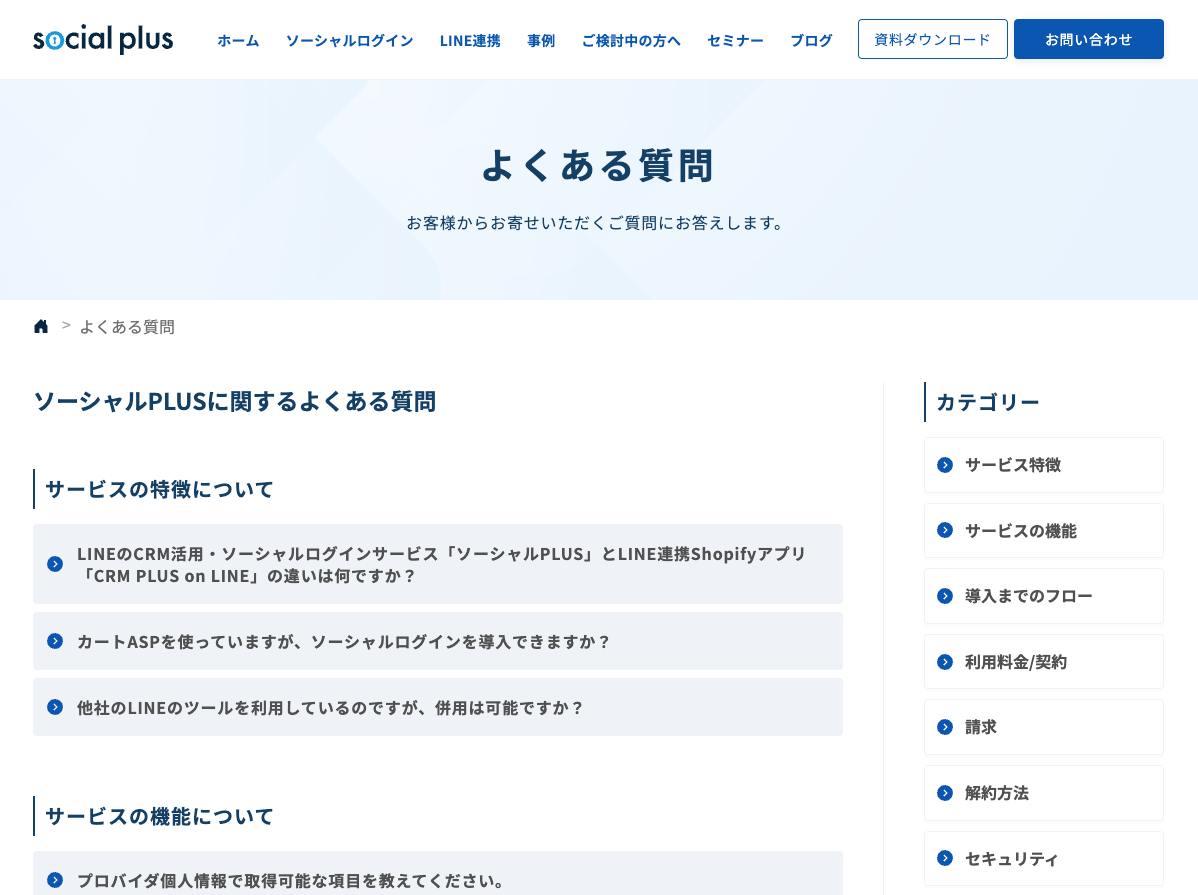Image resolution: width=1198 pixels, height=895 pixels.
Task: Click the お問い合わせ button
Action: (1088, 39)
